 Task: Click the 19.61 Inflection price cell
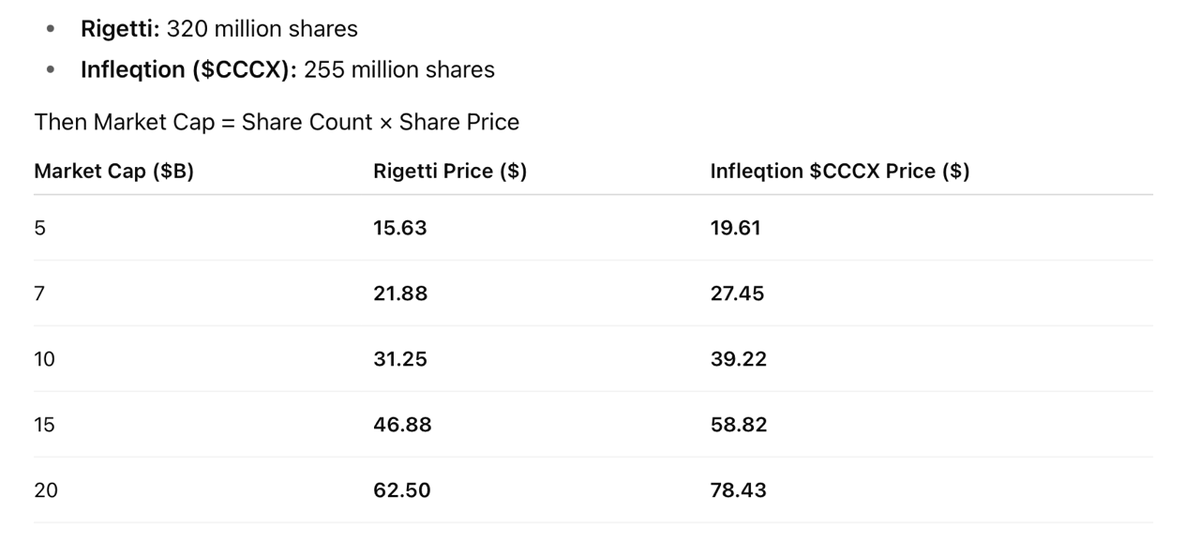(735, 228)
